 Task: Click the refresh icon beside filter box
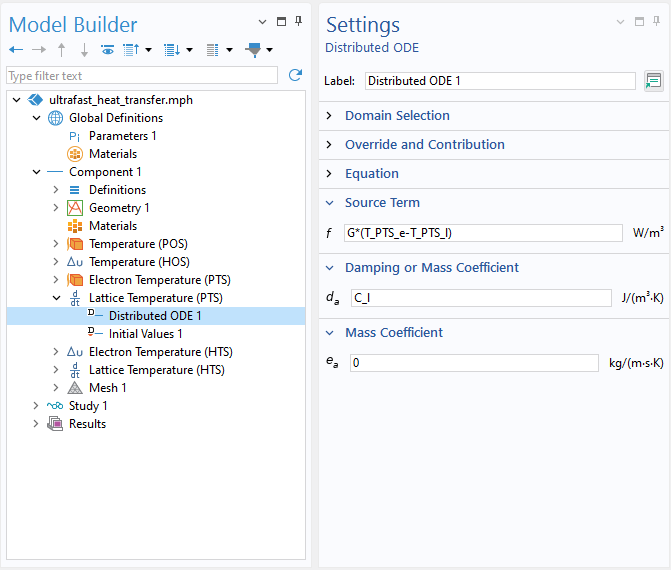[x=295, y=75]
